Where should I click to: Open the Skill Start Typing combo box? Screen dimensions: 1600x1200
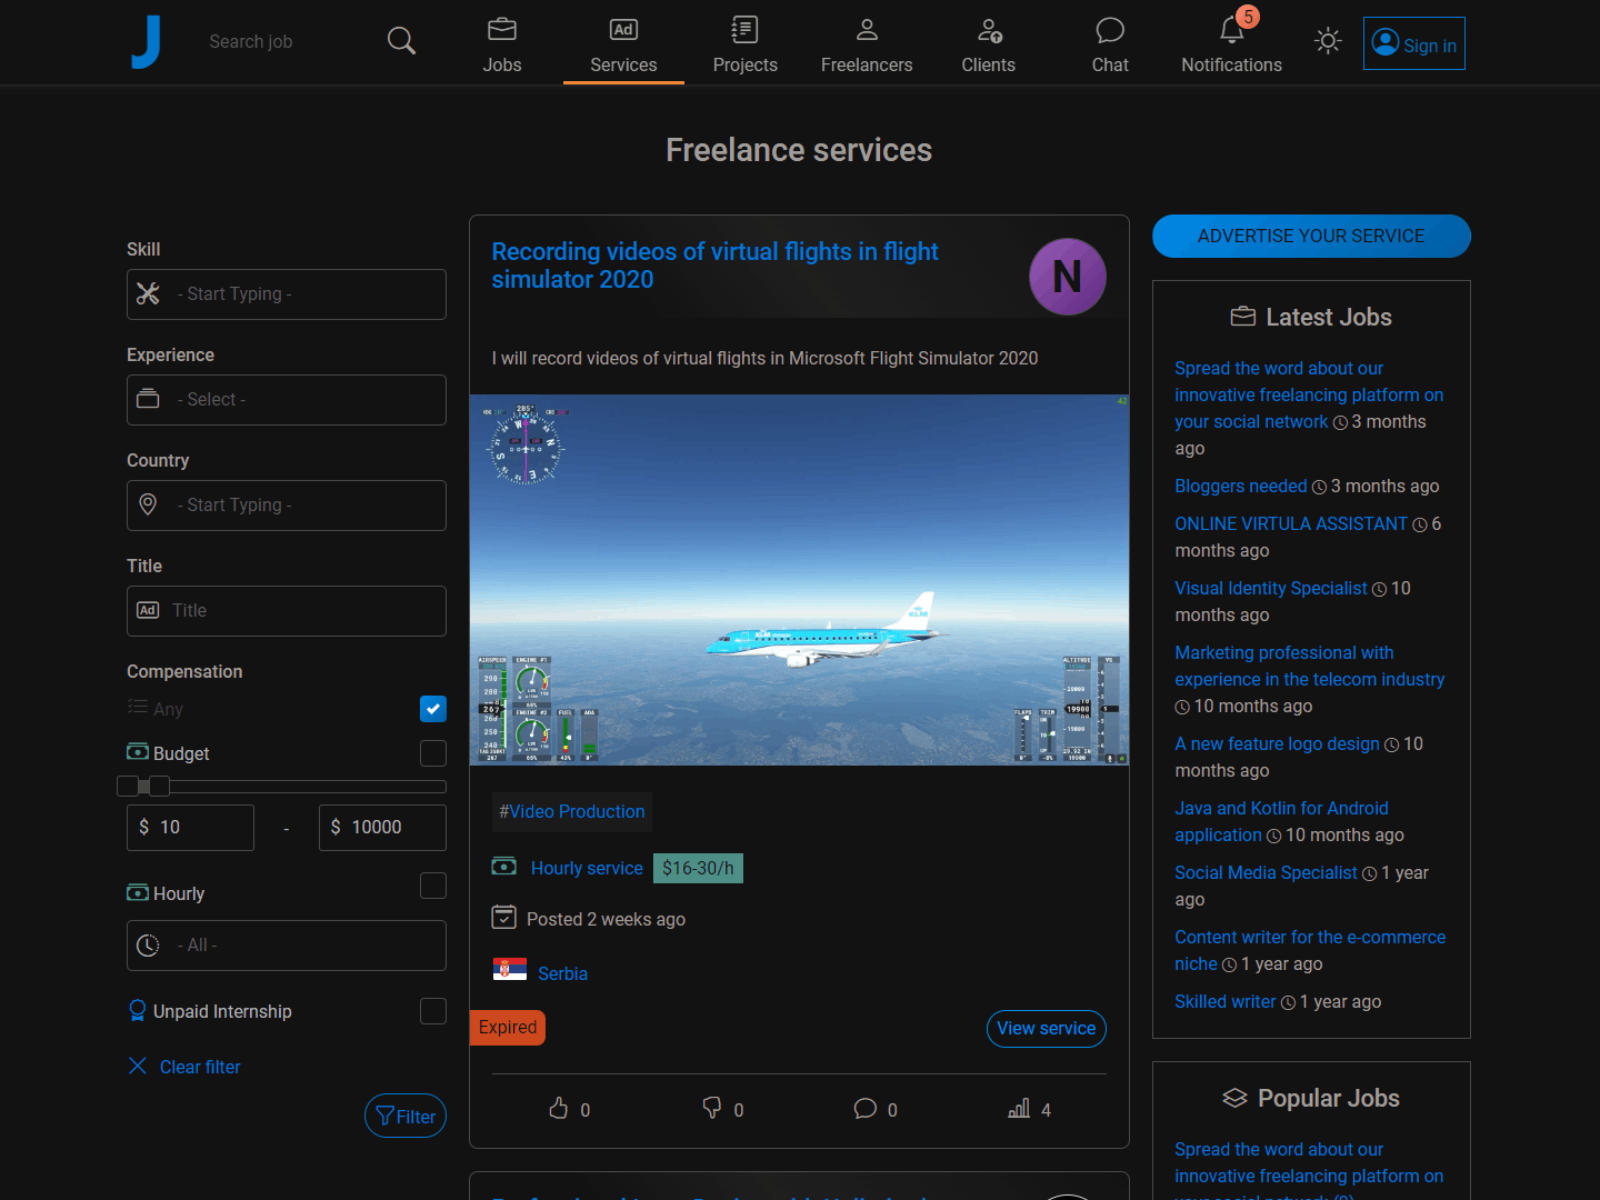(286, 294)
